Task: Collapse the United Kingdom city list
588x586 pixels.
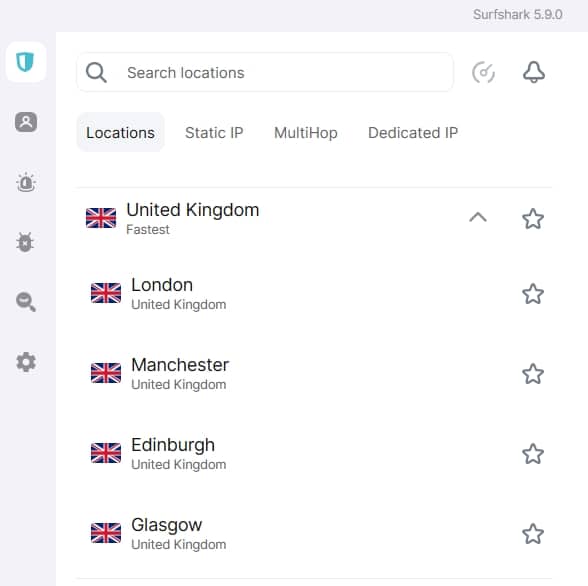Action: pyautogui.click(x=478, y=217)
